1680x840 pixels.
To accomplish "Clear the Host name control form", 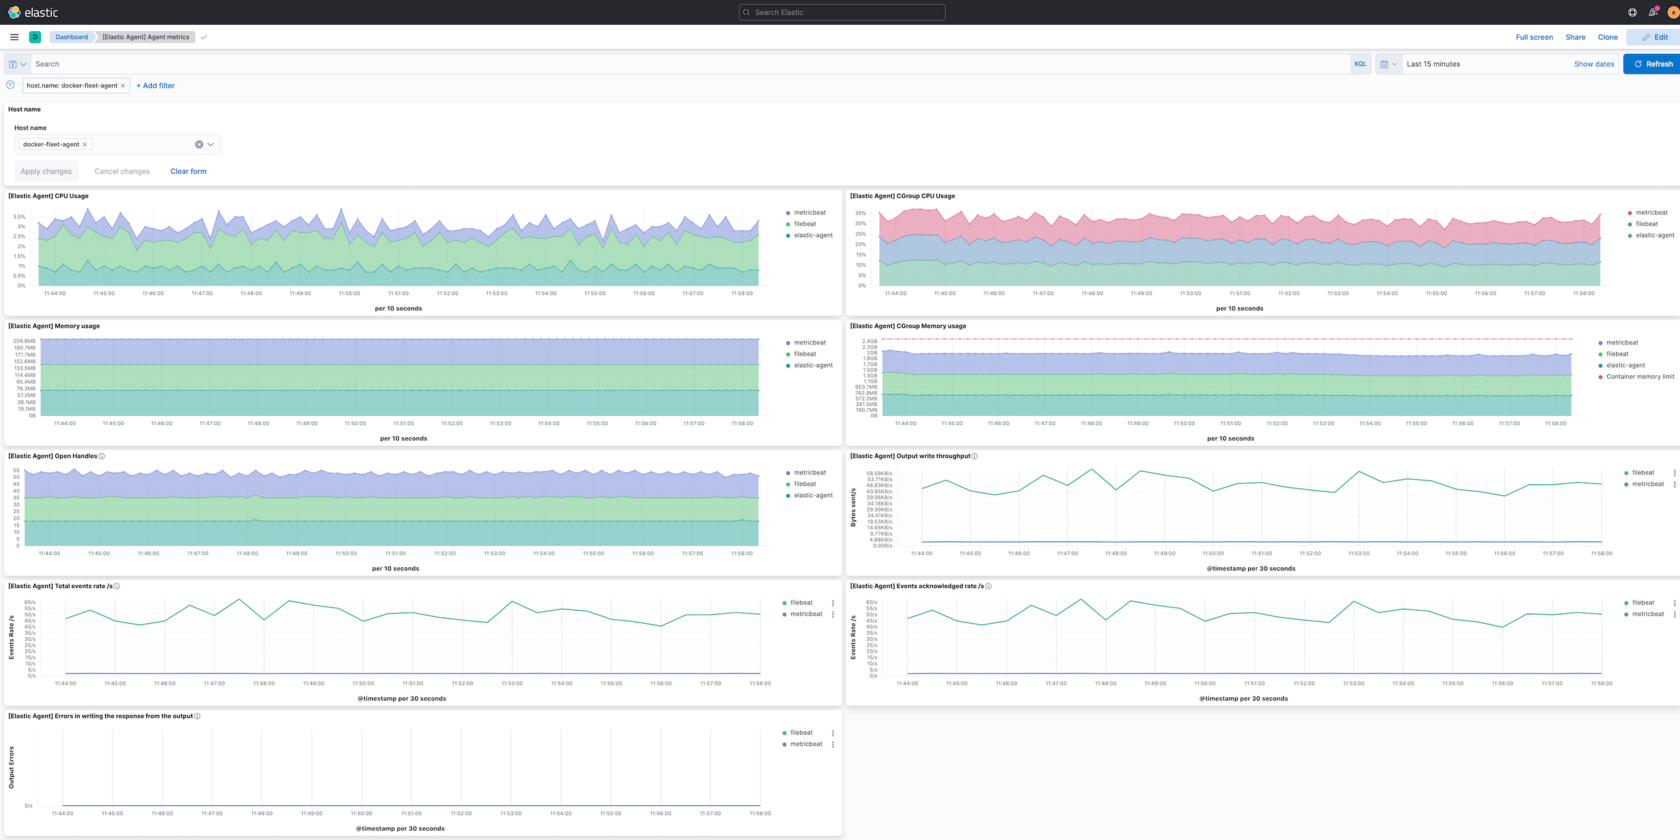I will (188, 171).
